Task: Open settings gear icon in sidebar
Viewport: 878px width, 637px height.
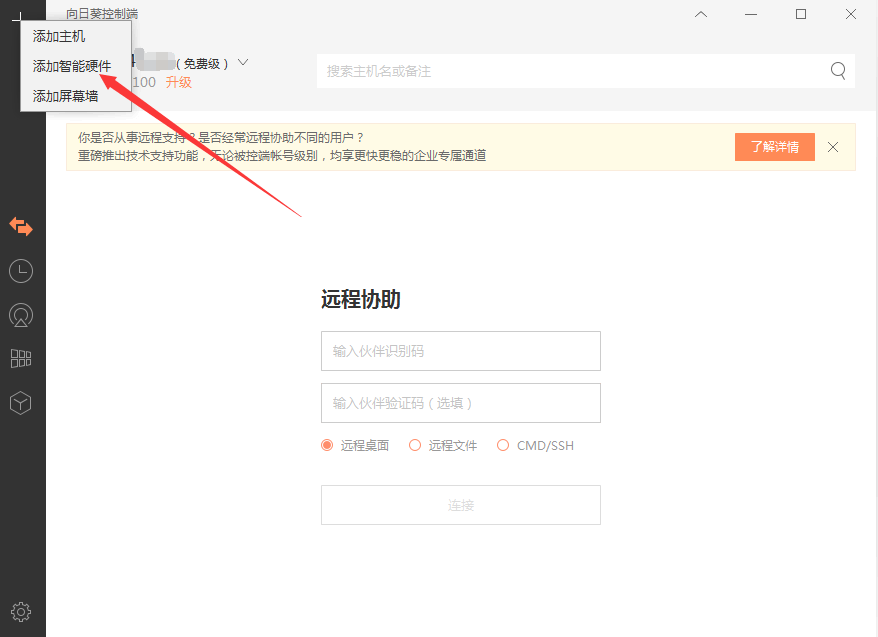Action: pyautogui.click(x=21, y=612)
